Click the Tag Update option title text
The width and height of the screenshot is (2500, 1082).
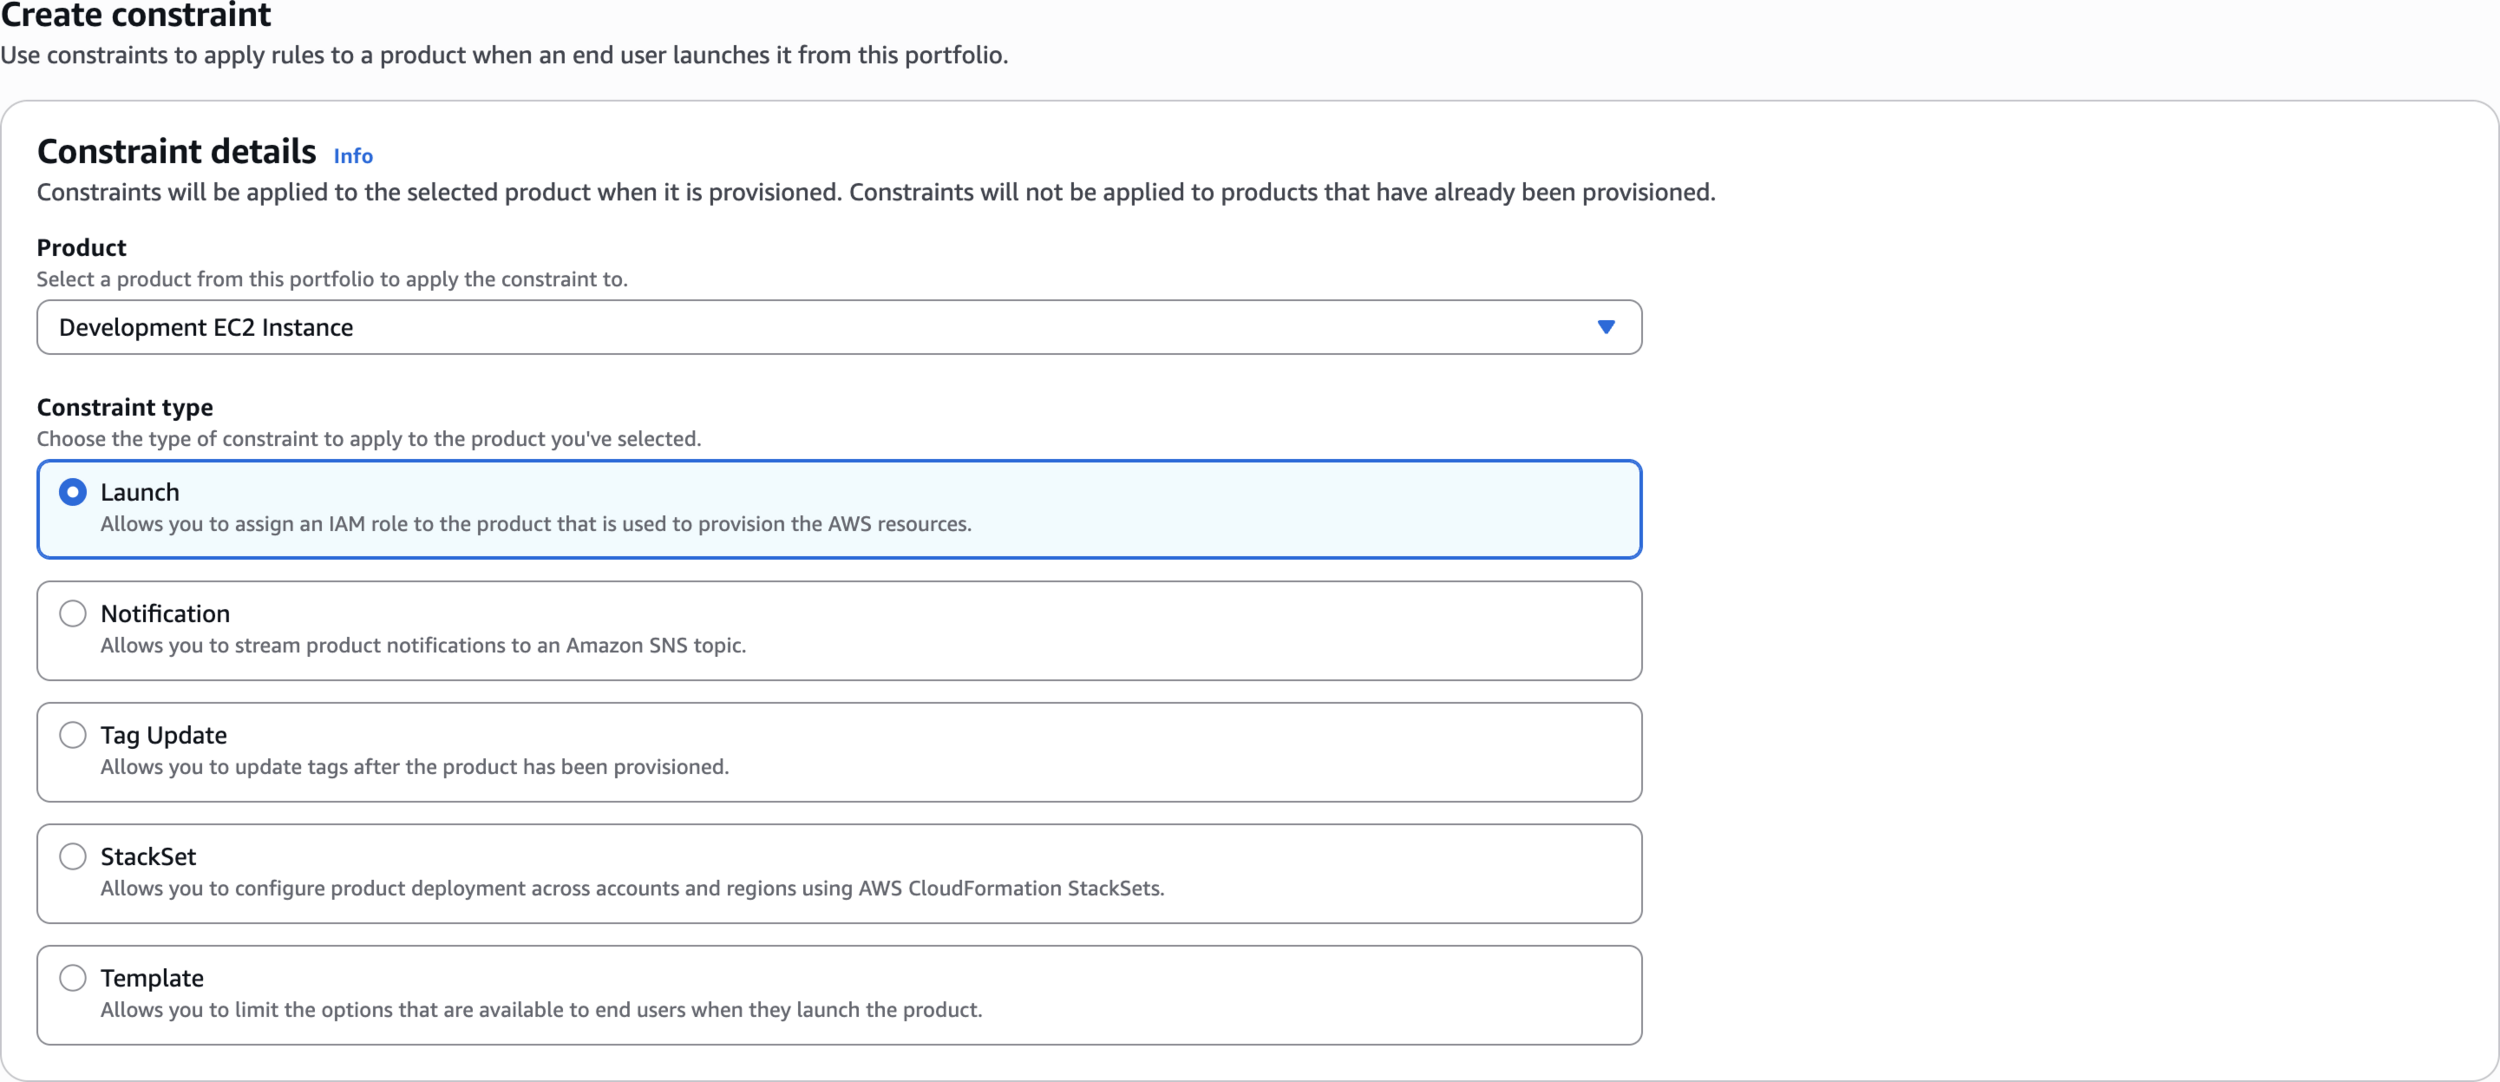[x=163, y=735]
